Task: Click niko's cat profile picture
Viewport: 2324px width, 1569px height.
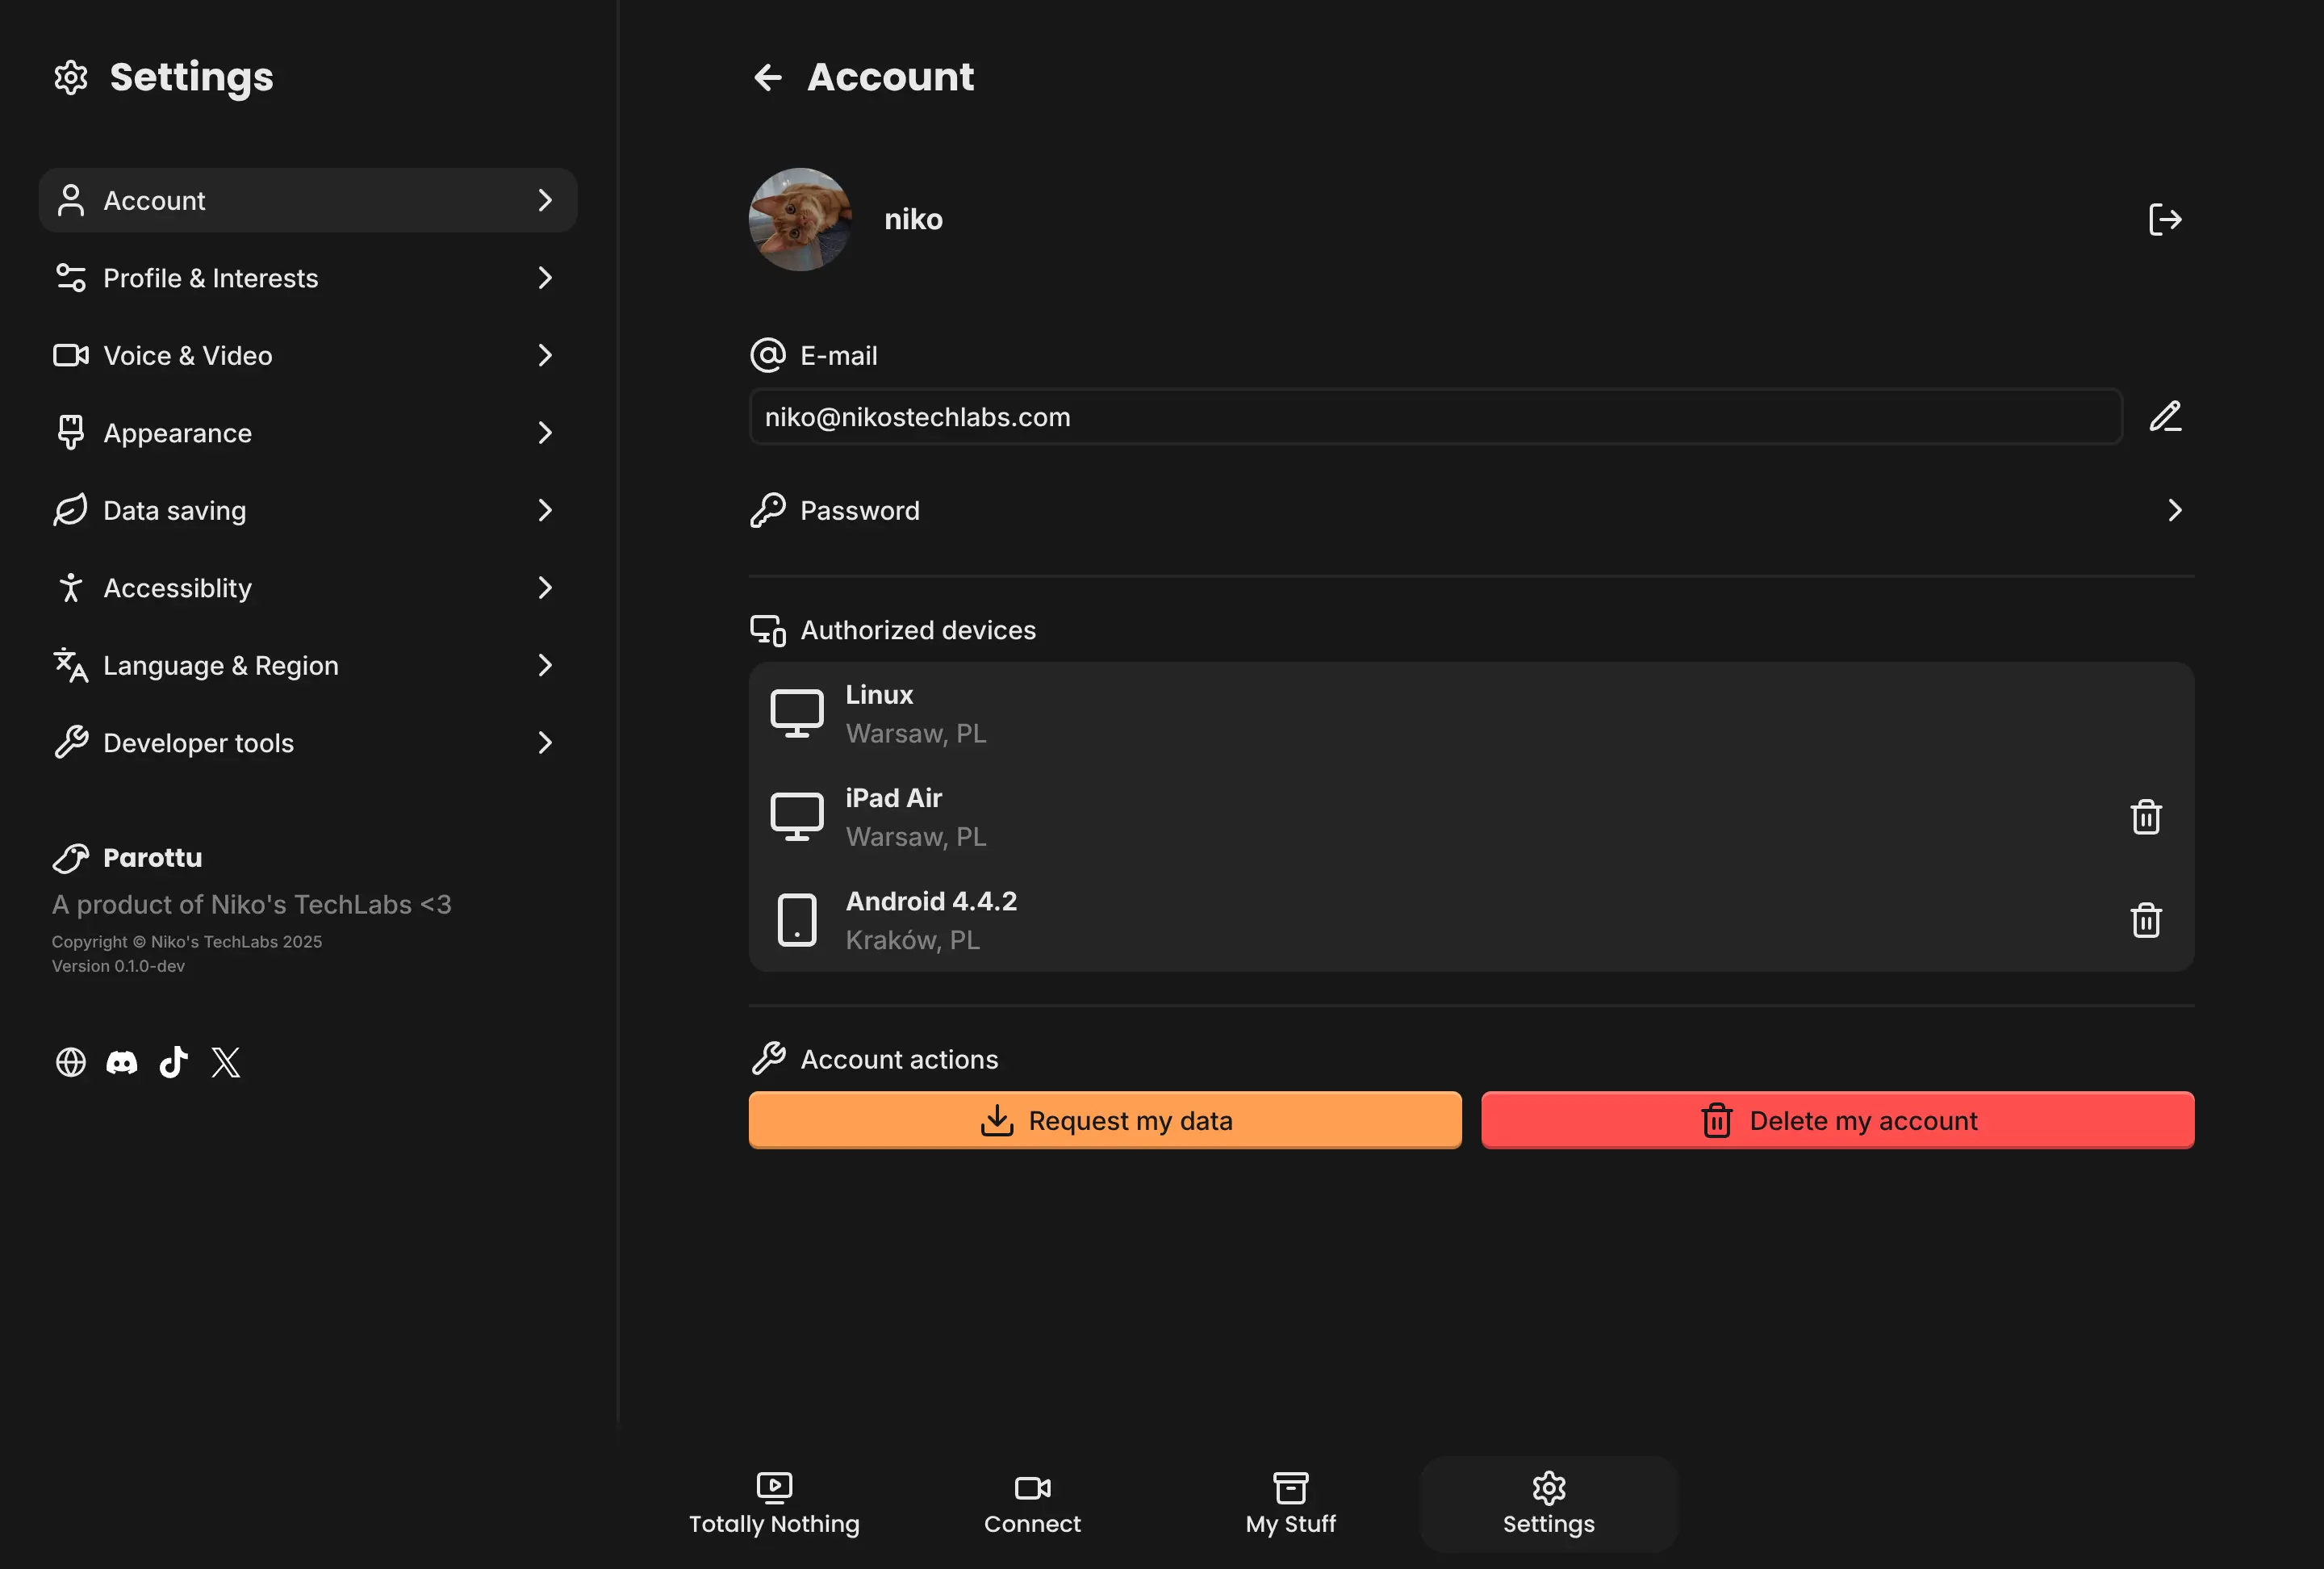Action: [800, 220]
